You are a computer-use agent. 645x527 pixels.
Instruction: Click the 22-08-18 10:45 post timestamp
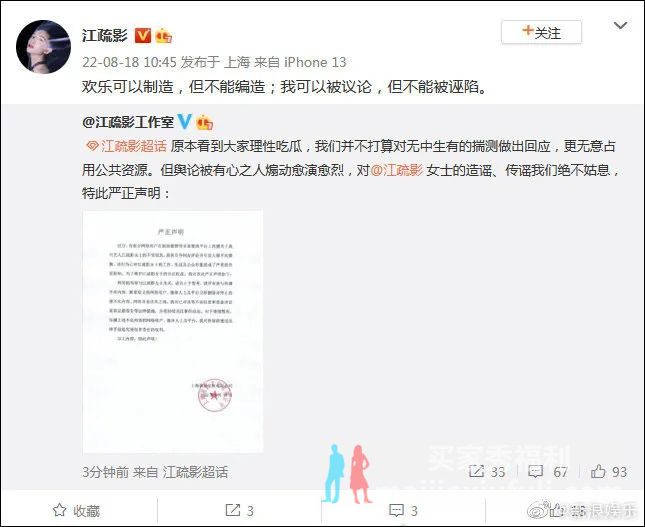[129, 62]
